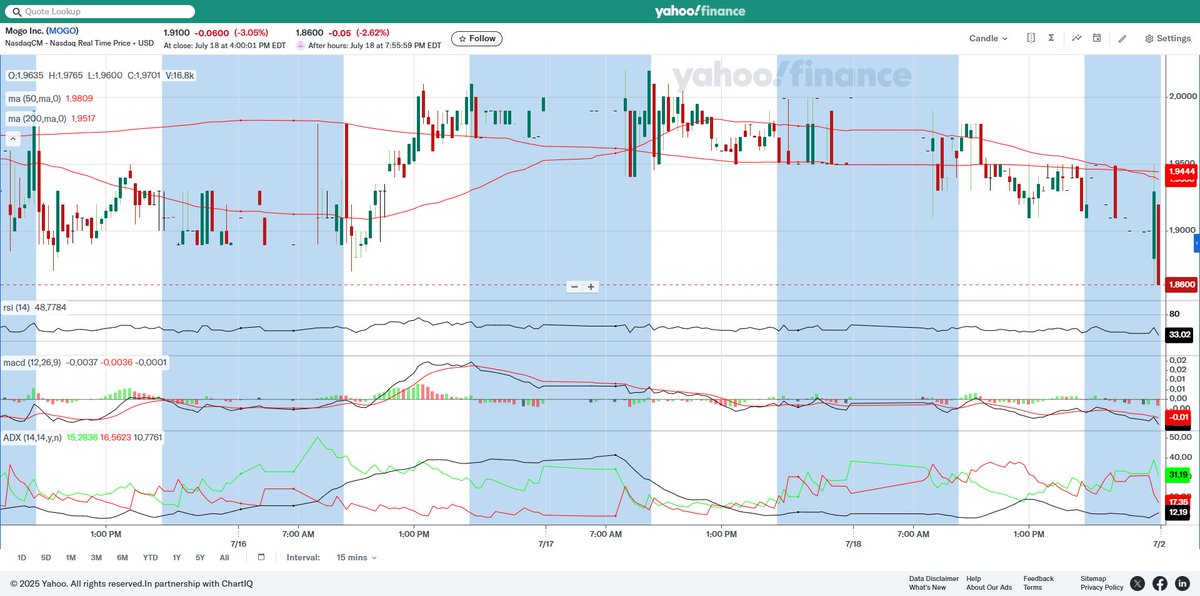Open the date range selector icon
The image size is (1200, 596).
coord(1031,38)
